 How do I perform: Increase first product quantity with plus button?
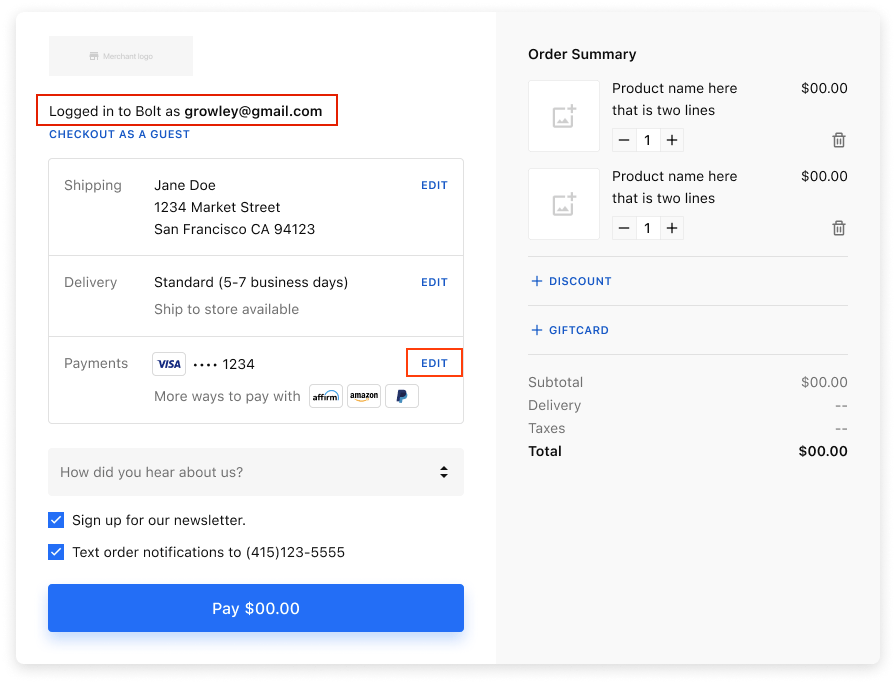(x=671, y=140)
